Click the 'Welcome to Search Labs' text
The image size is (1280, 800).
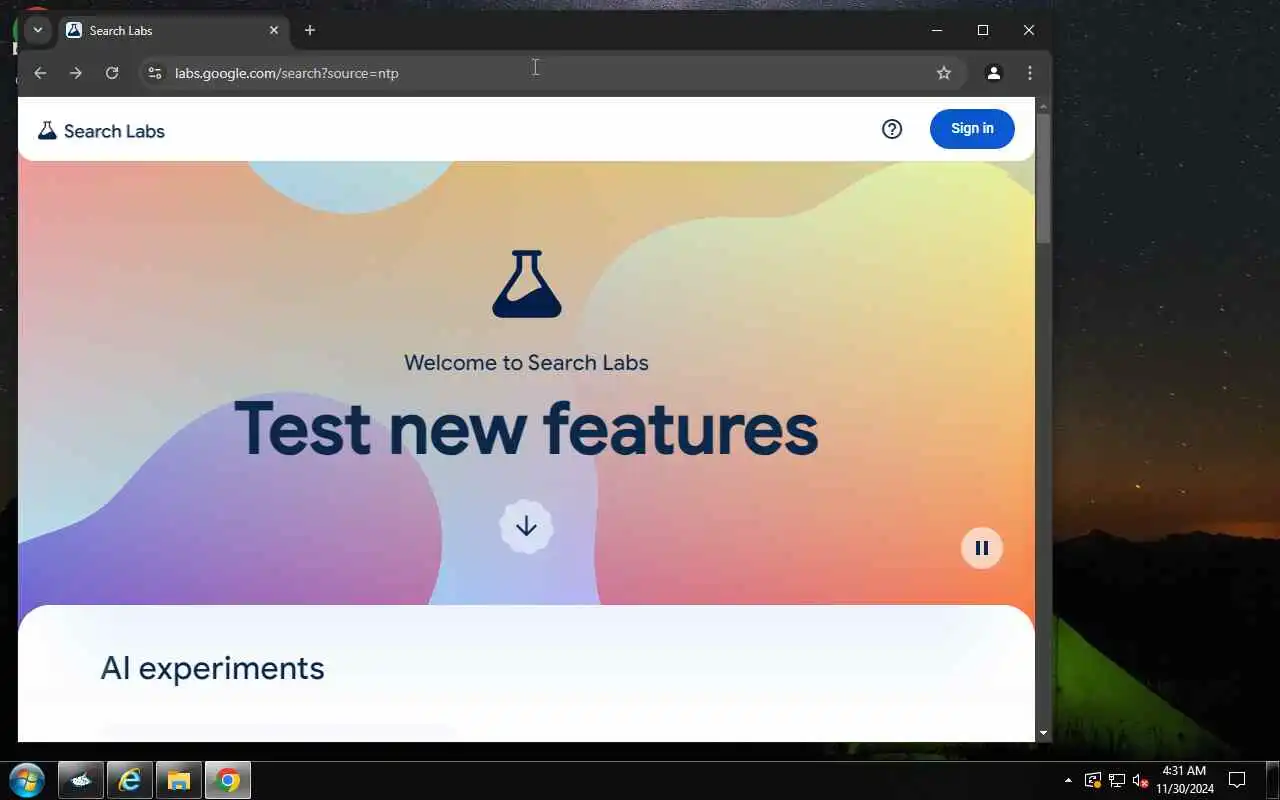pyautogui.click(x=526, y=362)
